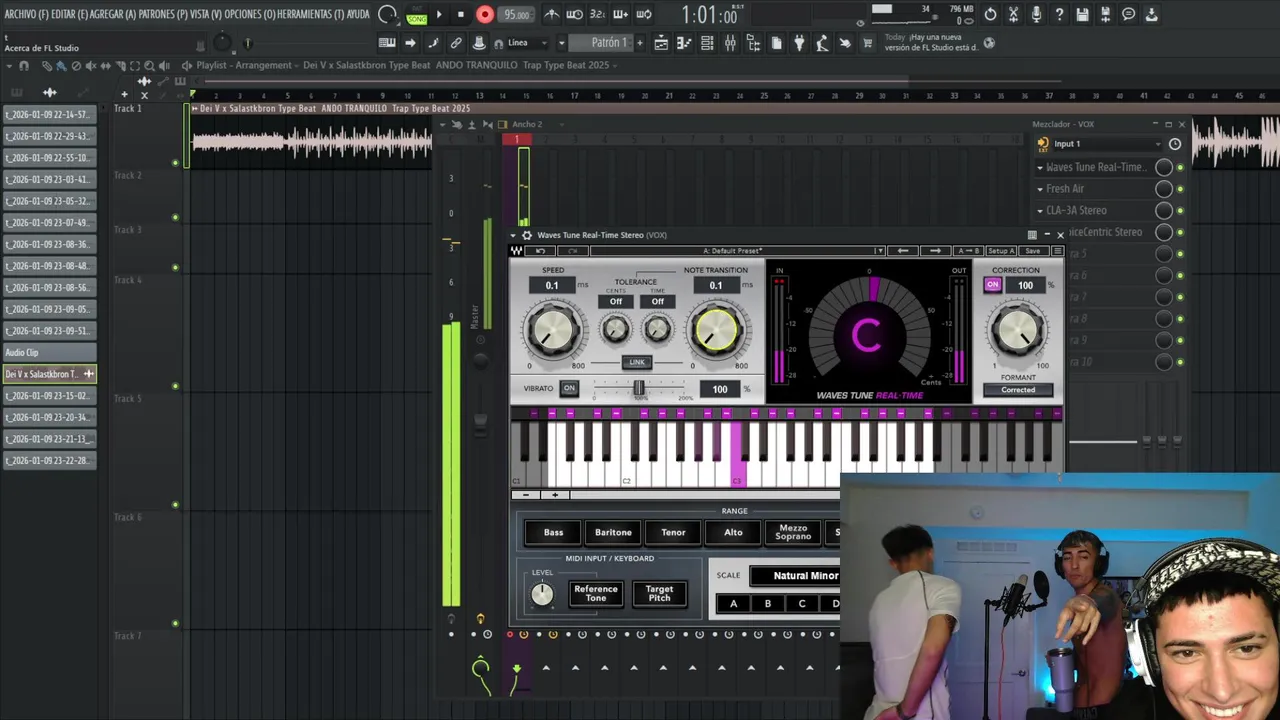Click previous preset arrow in Waves Tune
Screen dimensions: 1280x720
tap(903, 251)
